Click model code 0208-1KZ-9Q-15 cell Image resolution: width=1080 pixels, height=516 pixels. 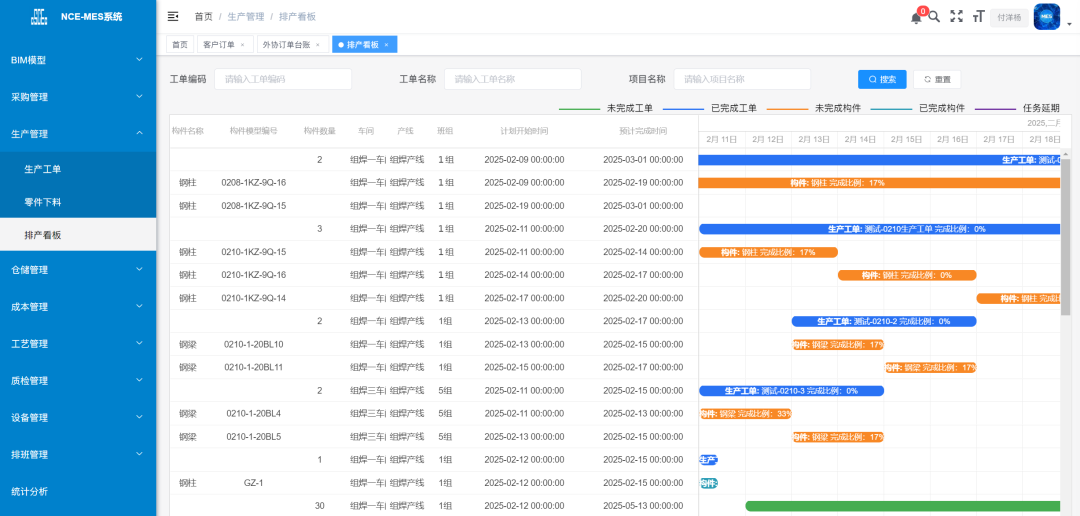pyautogui.click(x=253, y=206)
